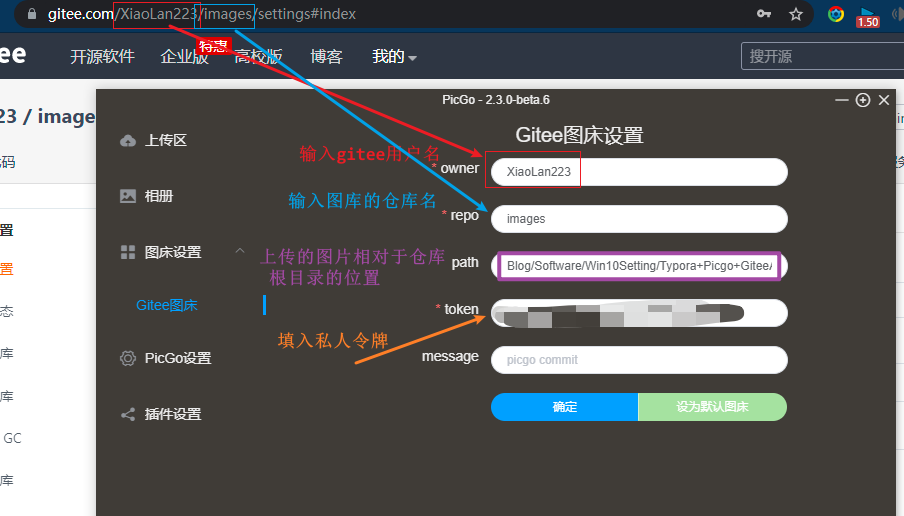Click the album picture icon
The image size is (904, 516).
(128, 196)
